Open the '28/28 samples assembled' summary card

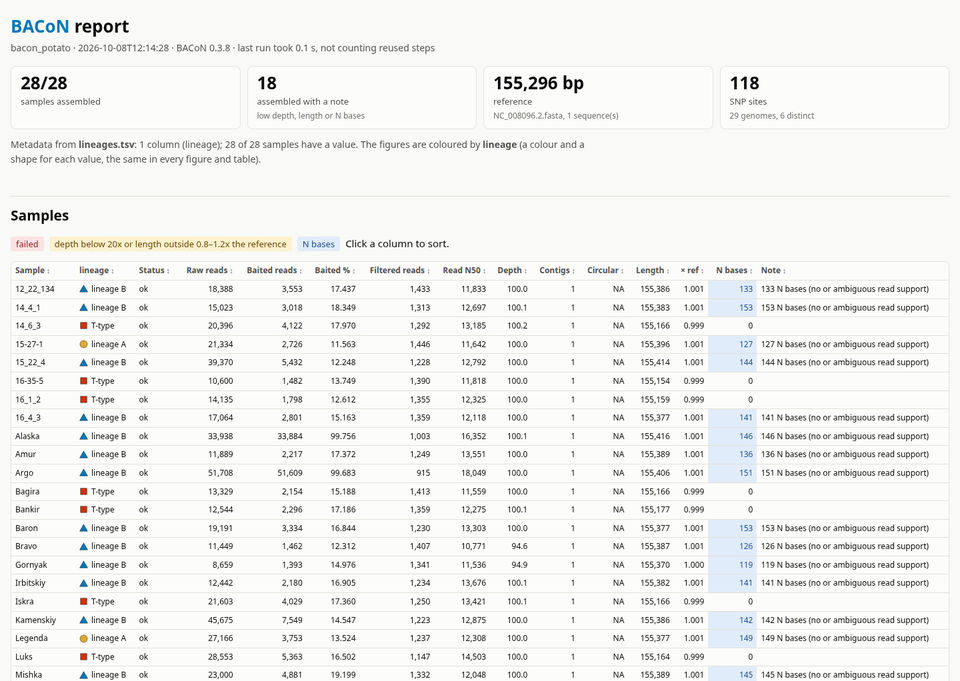(126, 97)
